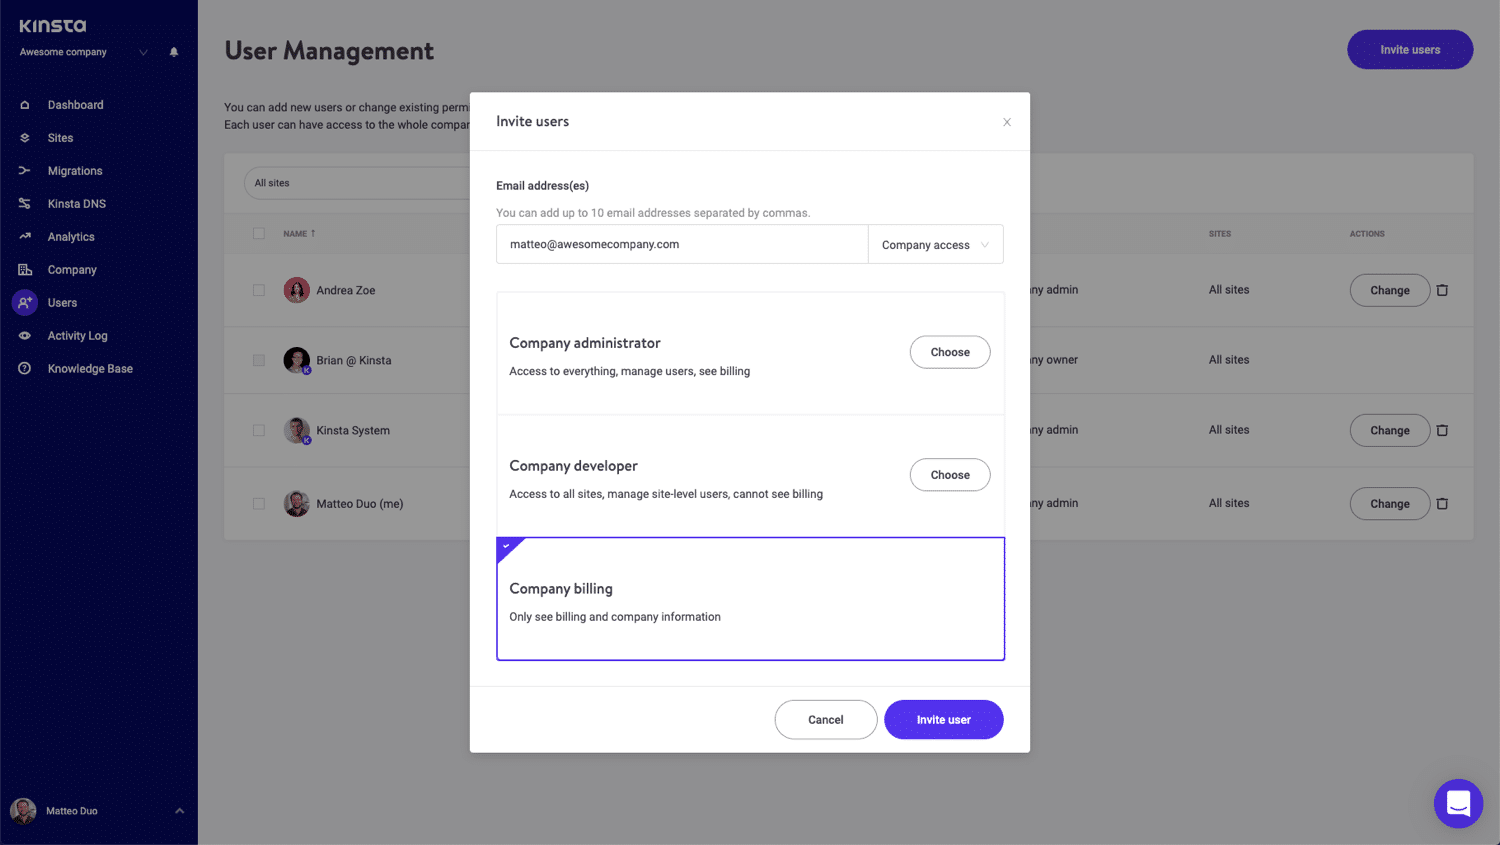1500x845 pixels.
Task: Expand the Awesome company switcher
Action: click(143, 52)
